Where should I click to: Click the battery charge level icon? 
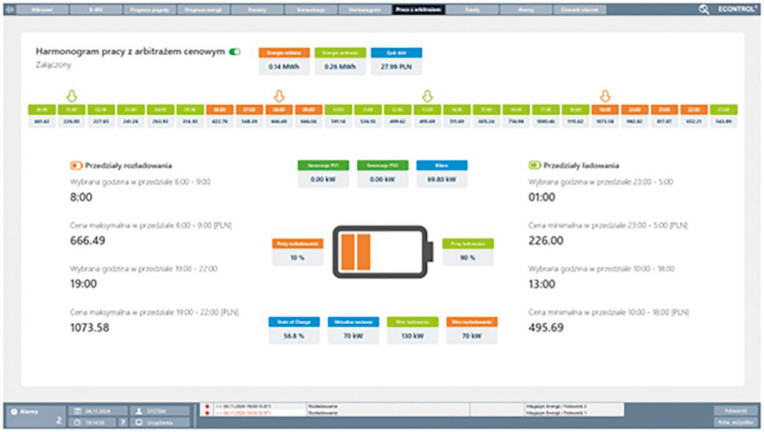click(383, 252)
